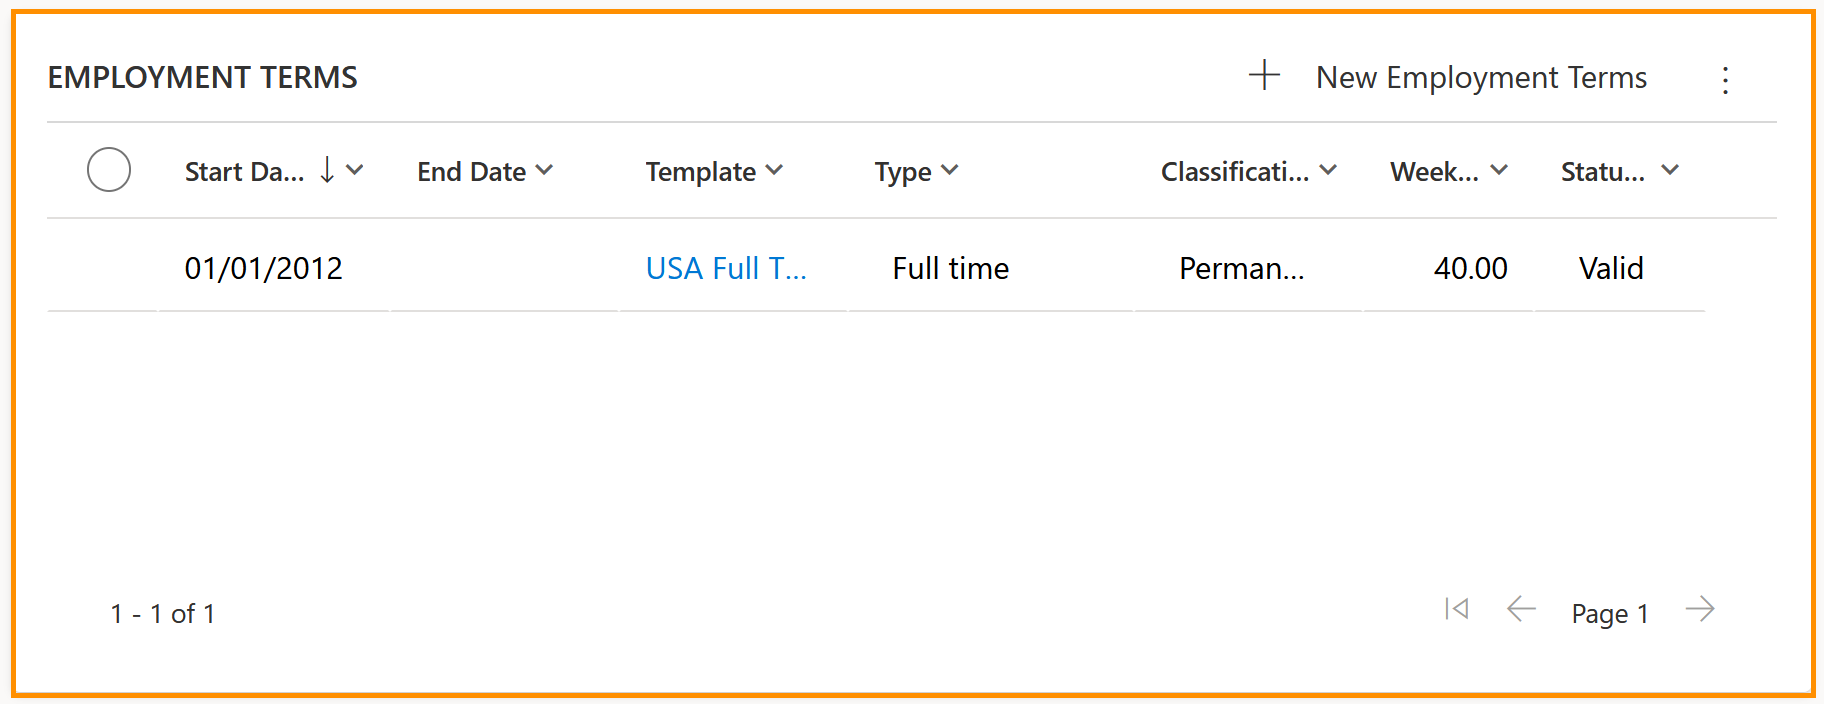Viewport: 1824px width, 704px height.
Task: Click the 40.00 weekly hours cell
Action: (1470, 268)
